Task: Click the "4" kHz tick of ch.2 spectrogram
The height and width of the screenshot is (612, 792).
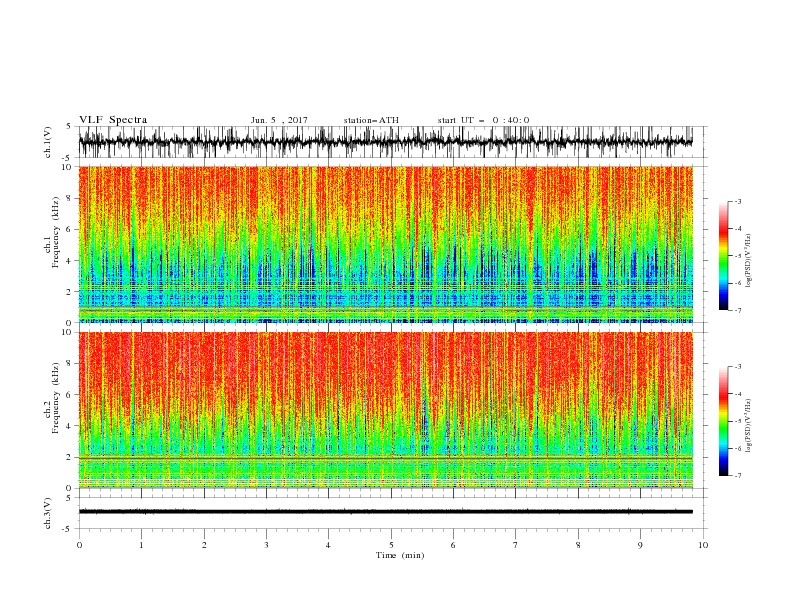Action: point(69,426)
